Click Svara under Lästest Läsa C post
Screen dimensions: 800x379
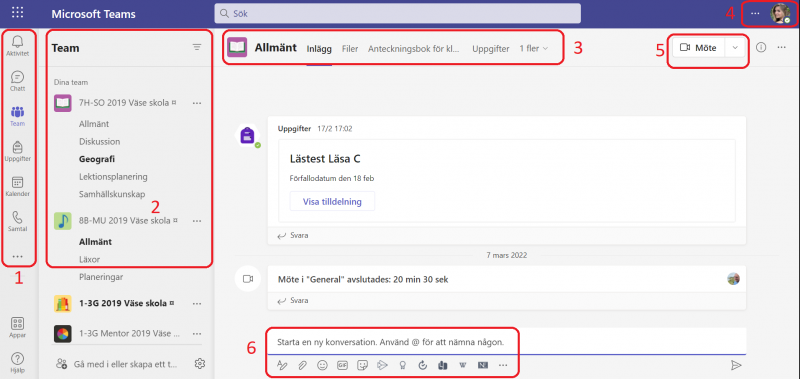[293, 236]
